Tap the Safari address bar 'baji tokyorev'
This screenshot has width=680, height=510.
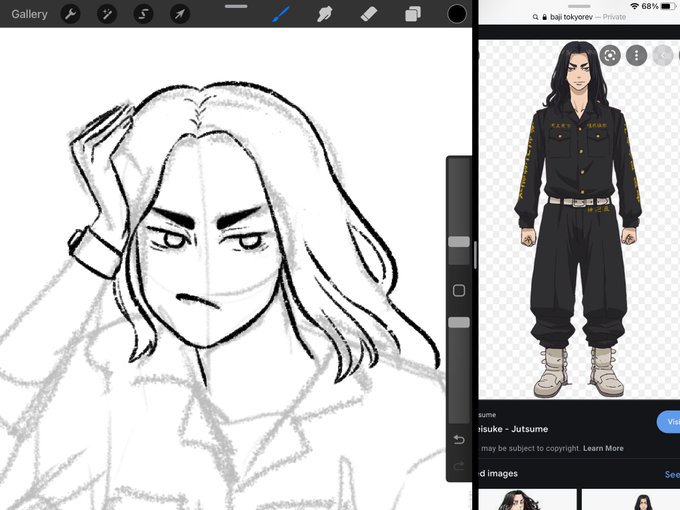click(x=579, y=17)
